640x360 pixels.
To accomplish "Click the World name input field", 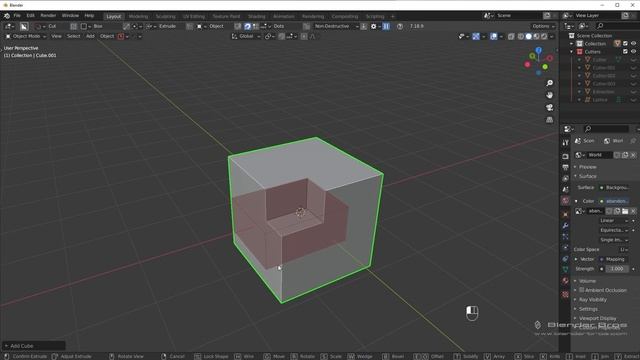I will pos(599,155).
